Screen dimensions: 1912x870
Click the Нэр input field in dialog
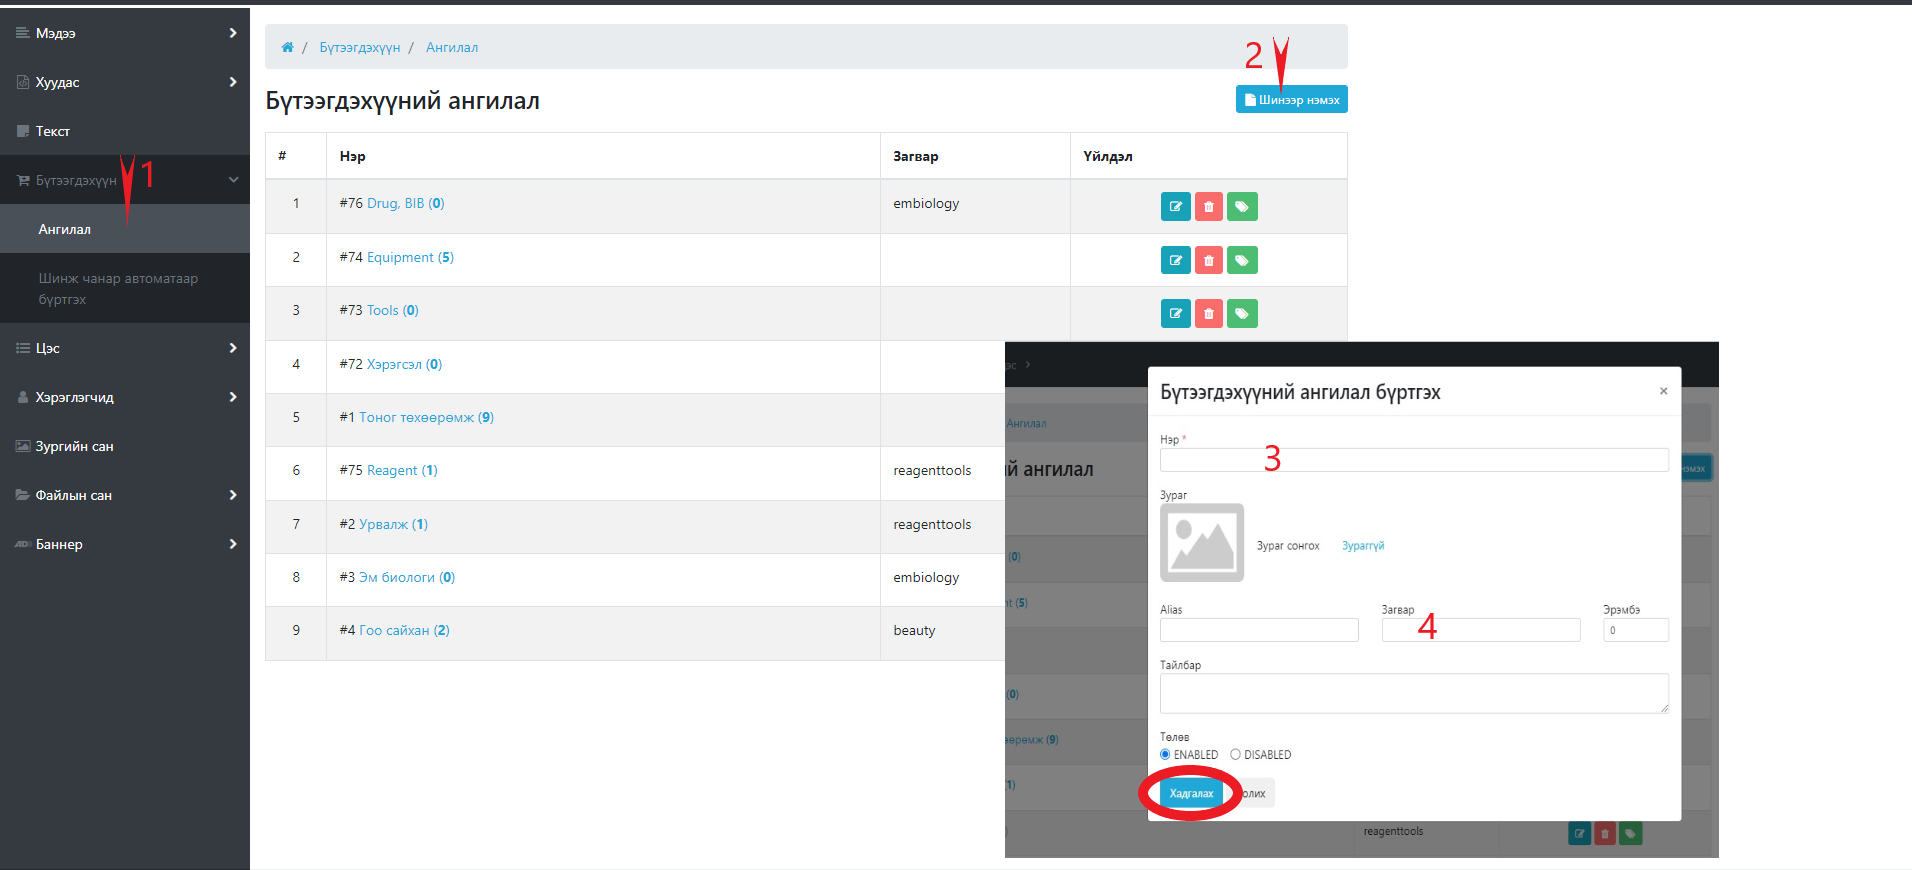coord(1413,460)
